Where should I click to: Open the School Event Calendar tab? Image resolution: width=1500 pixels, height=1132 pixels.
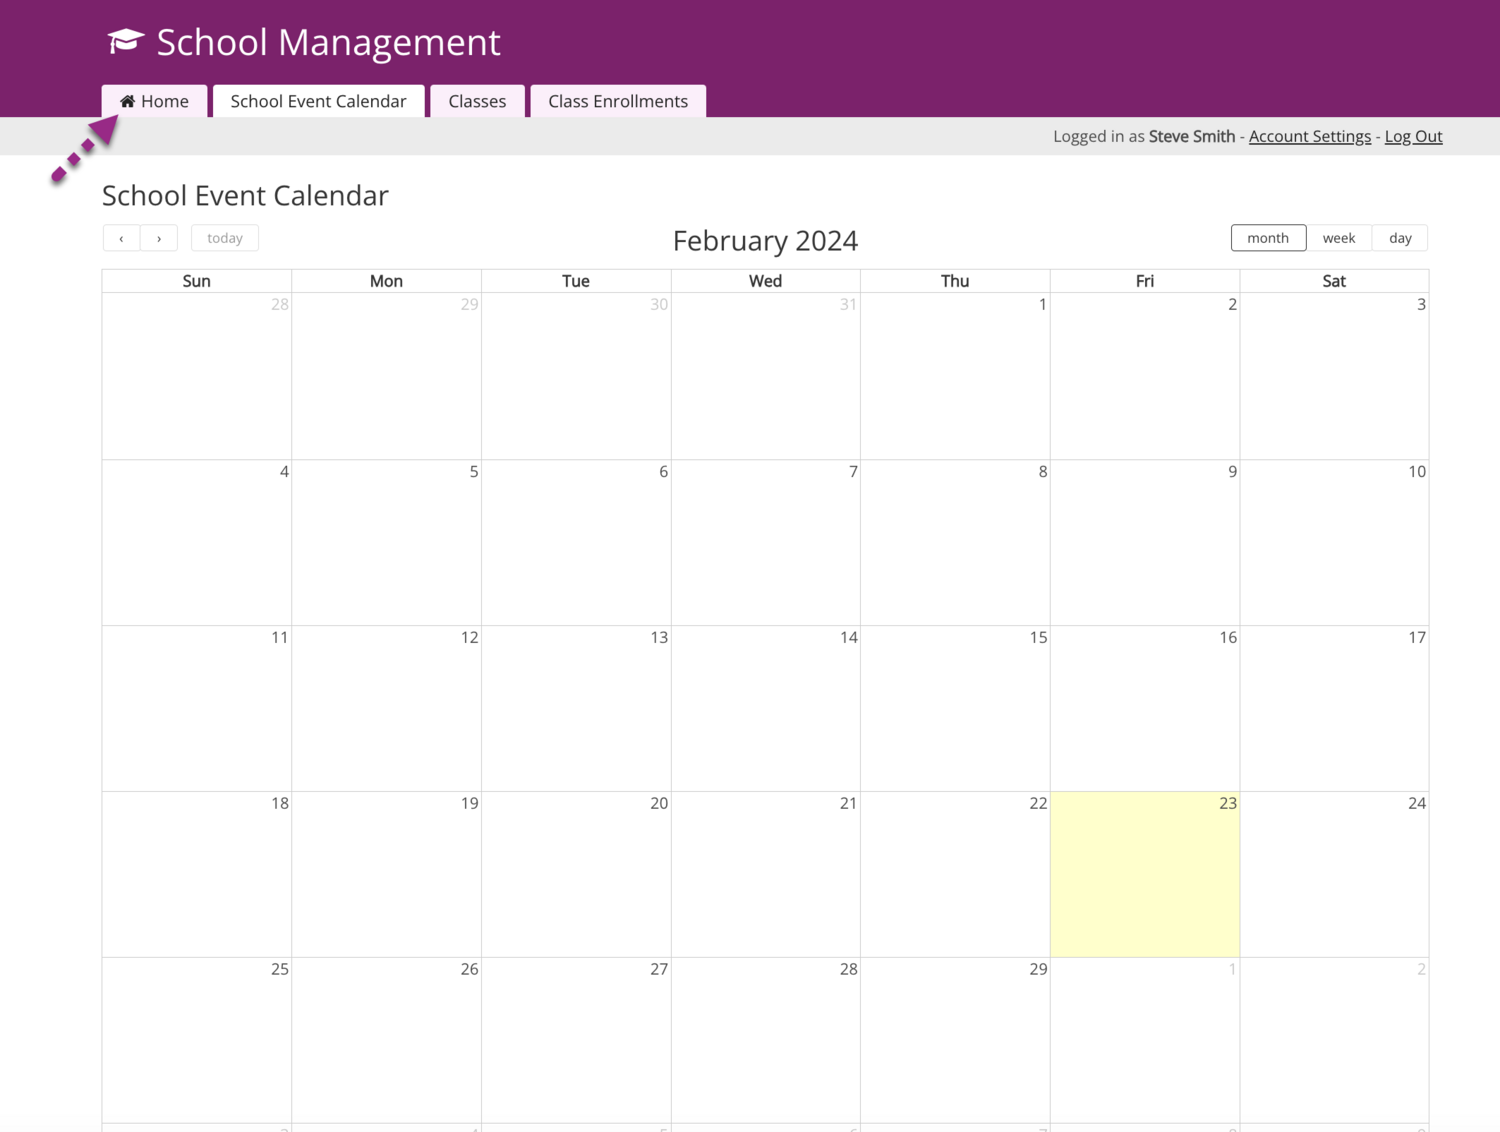[318, 101]
